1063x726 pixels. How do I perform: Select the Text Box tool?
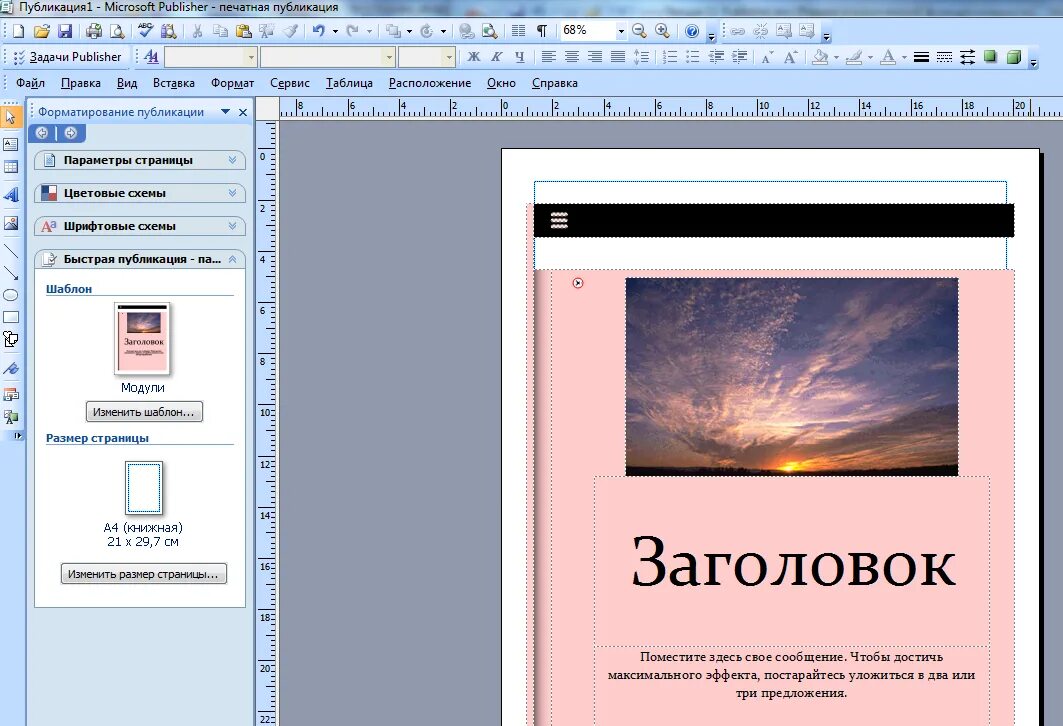(11, 144)
